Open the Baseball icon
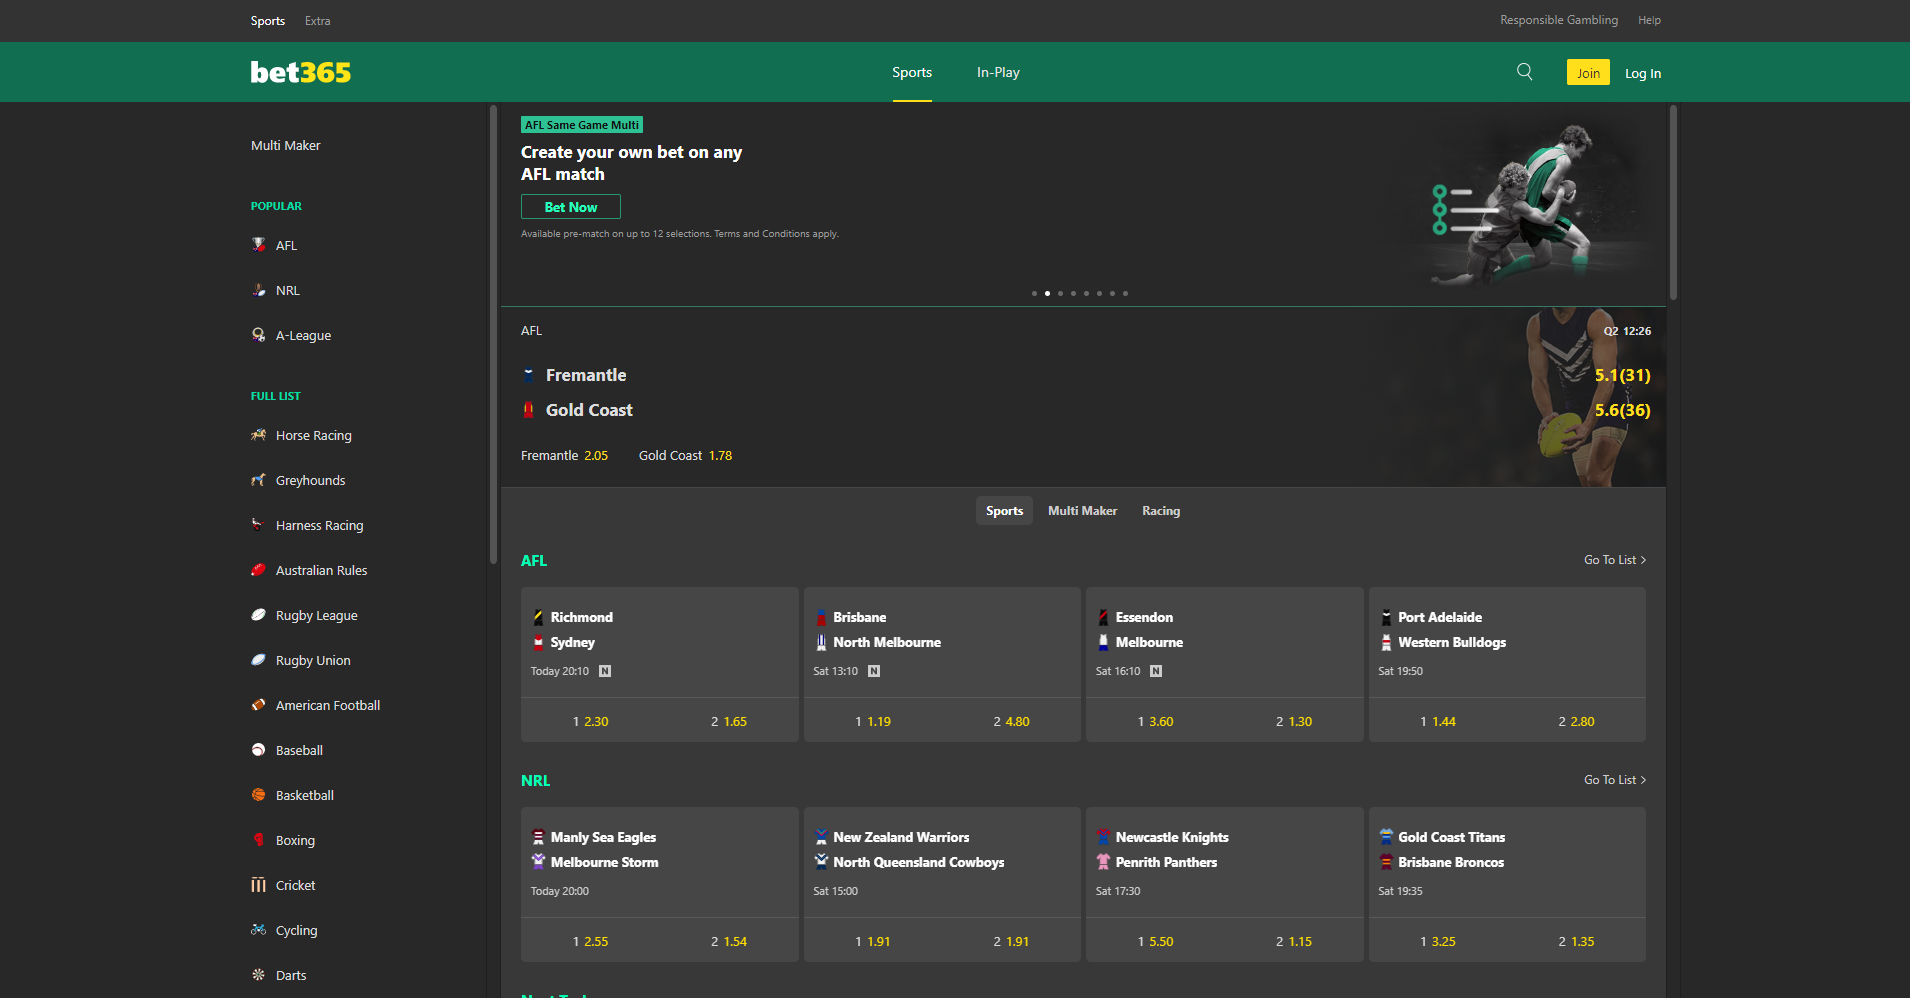Screen dimensions: 1910x998 [259, 750]
